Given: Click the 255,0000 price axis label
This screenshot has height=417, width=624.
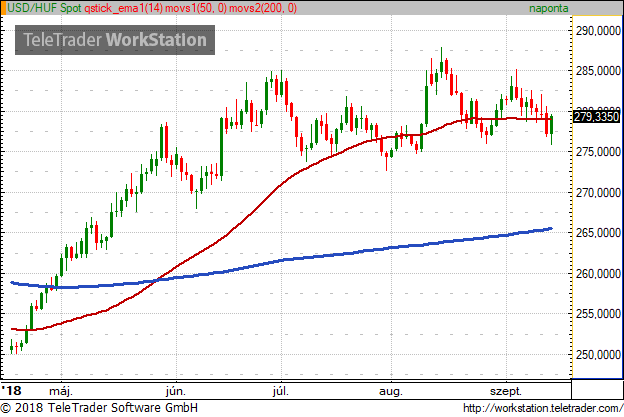Looking at the screenshot, I should [598, 314].
